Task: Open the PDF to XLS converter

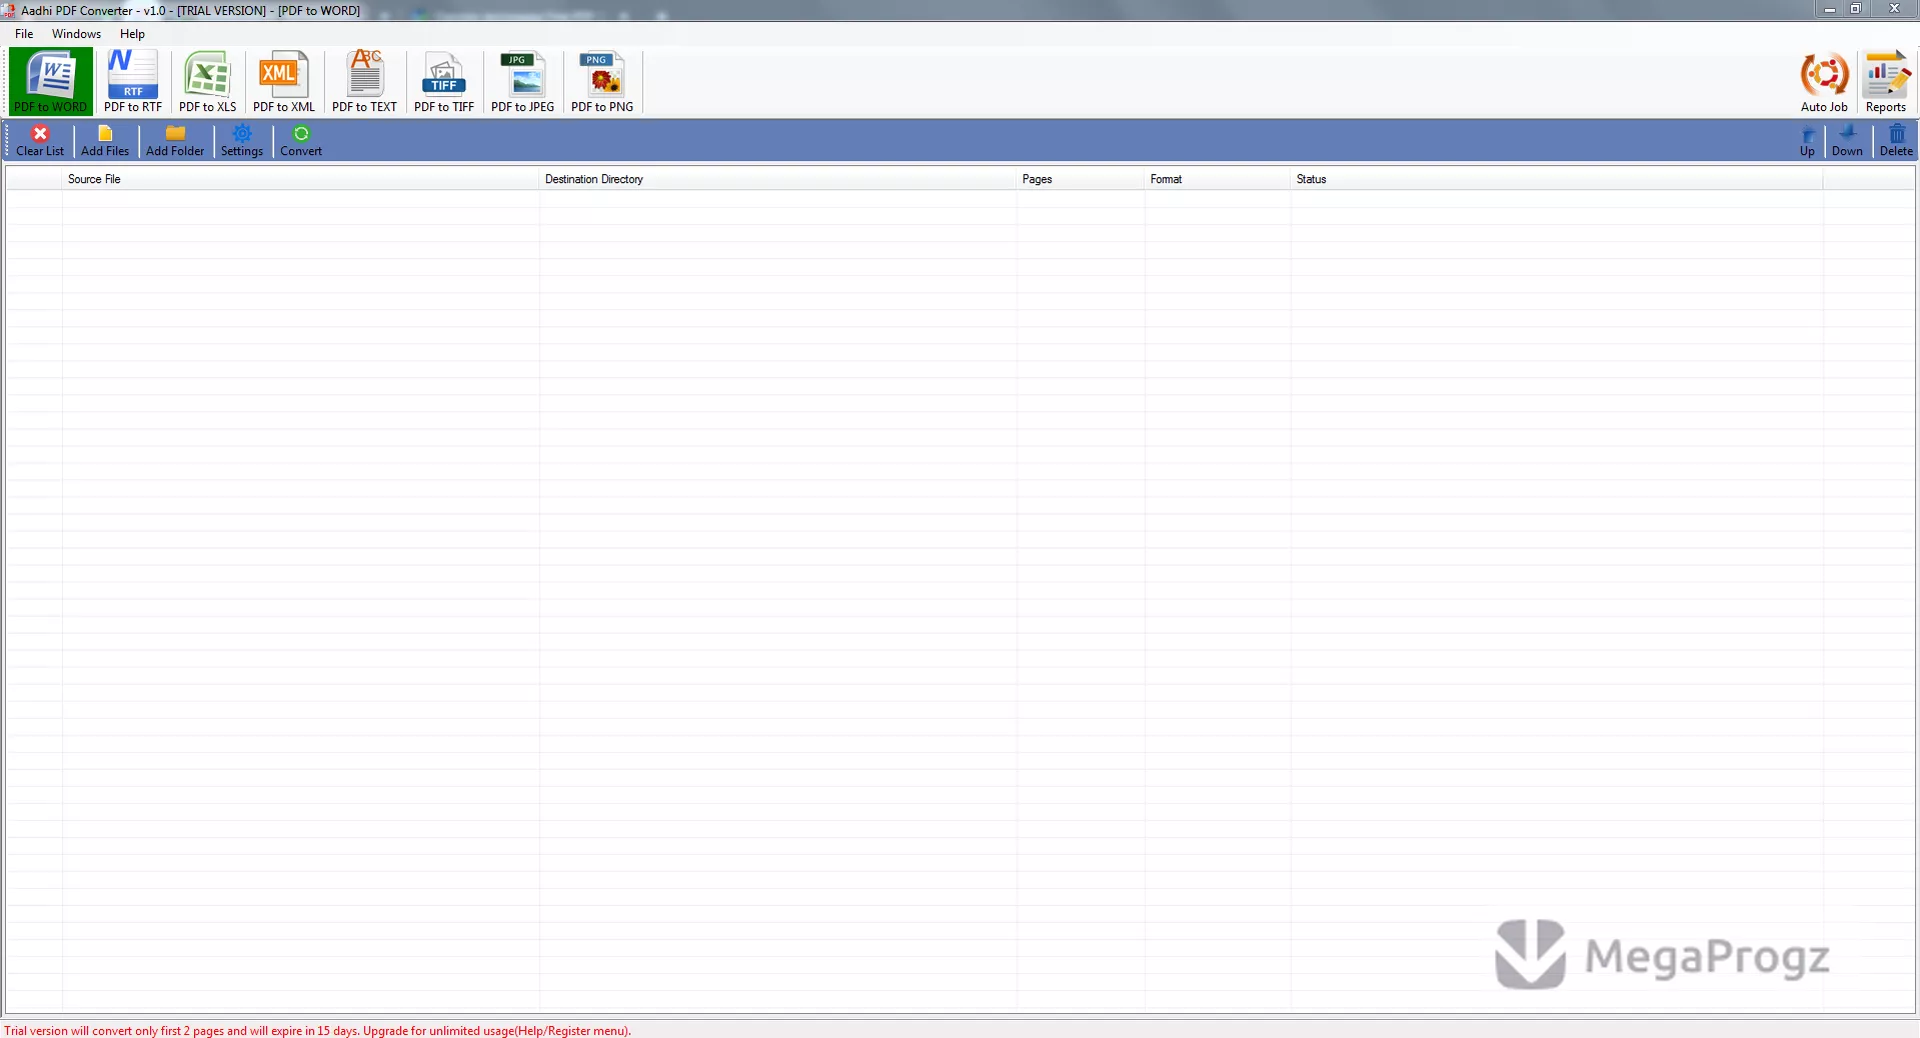Action: [x=208, y=82]
